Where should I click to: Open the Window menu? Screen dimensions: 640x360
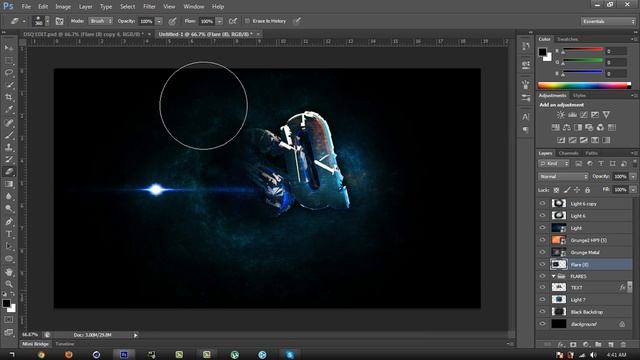click(x=193, y=7)
